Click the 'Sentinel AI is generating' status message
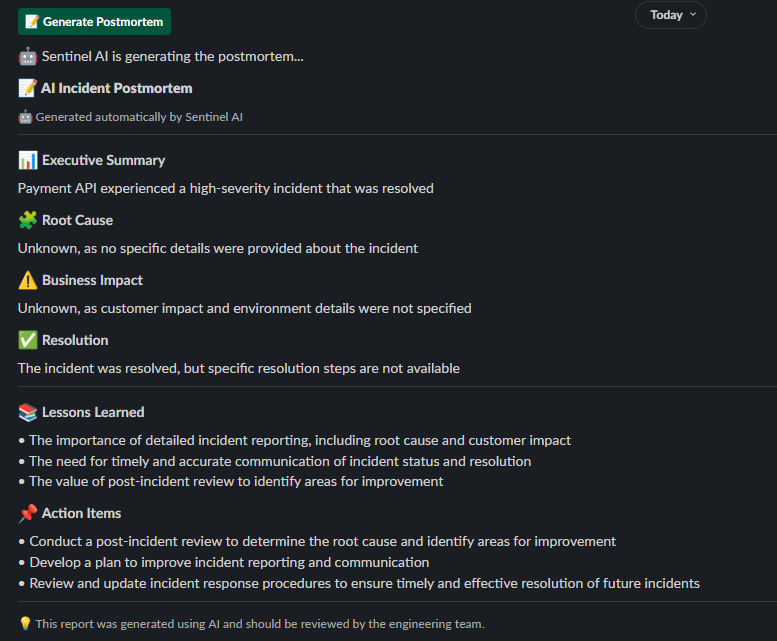777x641 pixels. pyautogui.click(x=172, y=56)
